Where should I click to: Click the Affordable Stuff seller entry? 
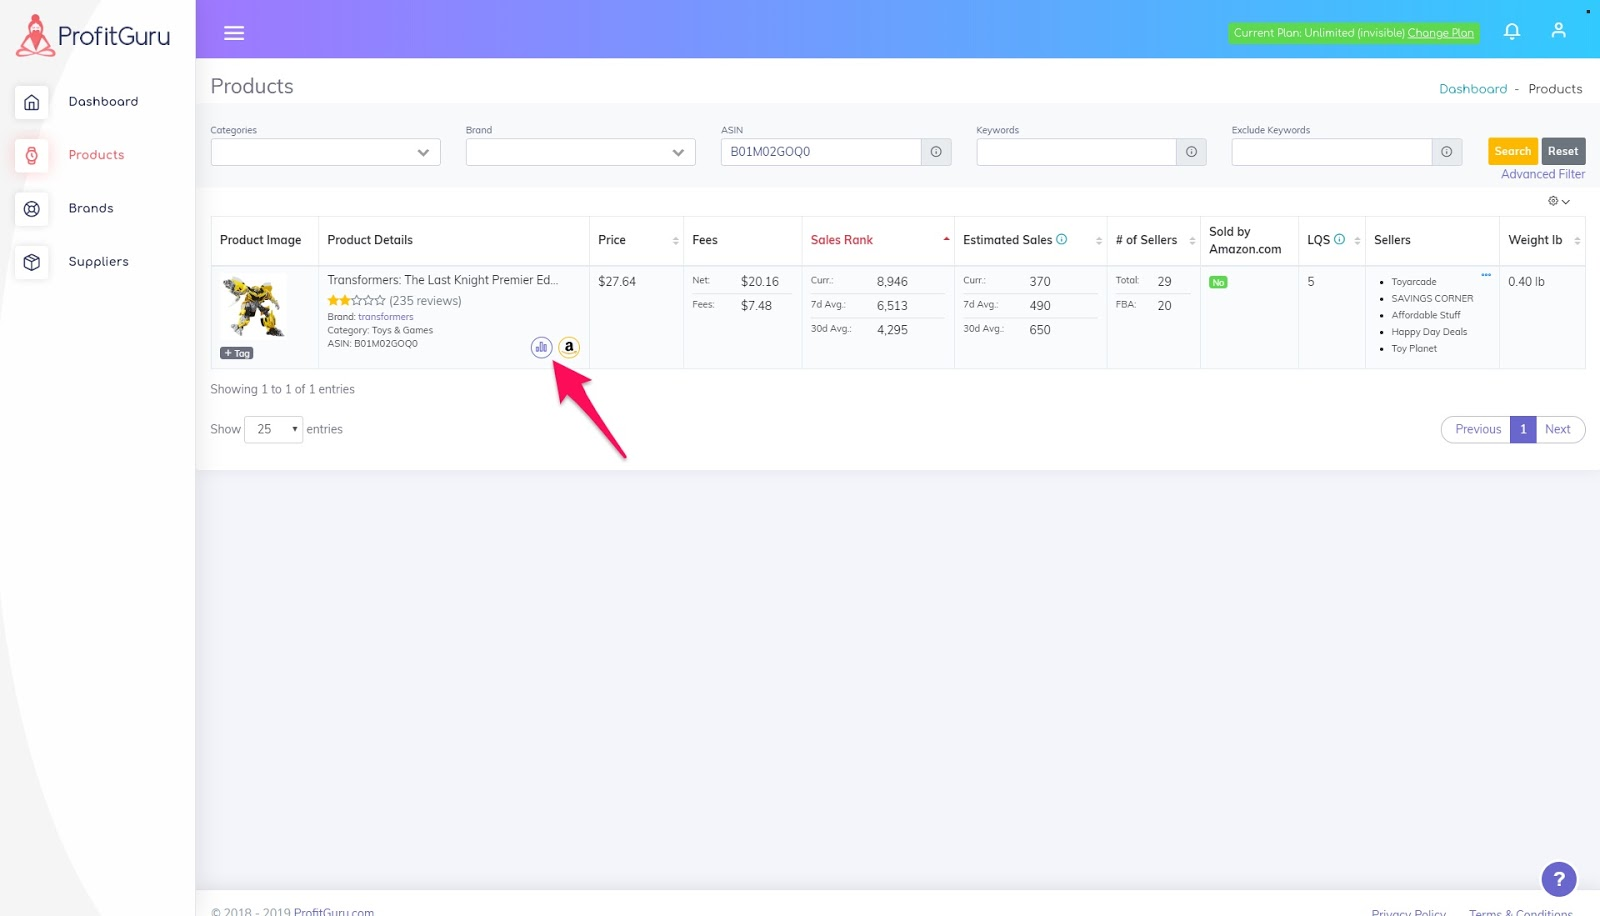tap(1425, 315)
